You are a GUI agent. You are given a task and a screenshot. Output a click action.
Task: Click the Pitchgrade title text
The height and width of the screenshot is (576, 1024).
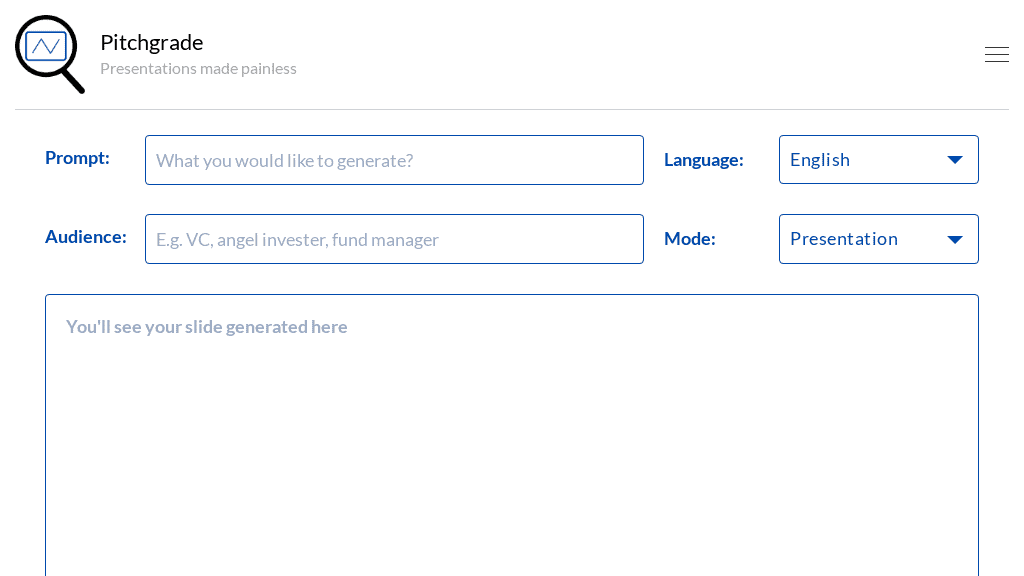point(152,42)
